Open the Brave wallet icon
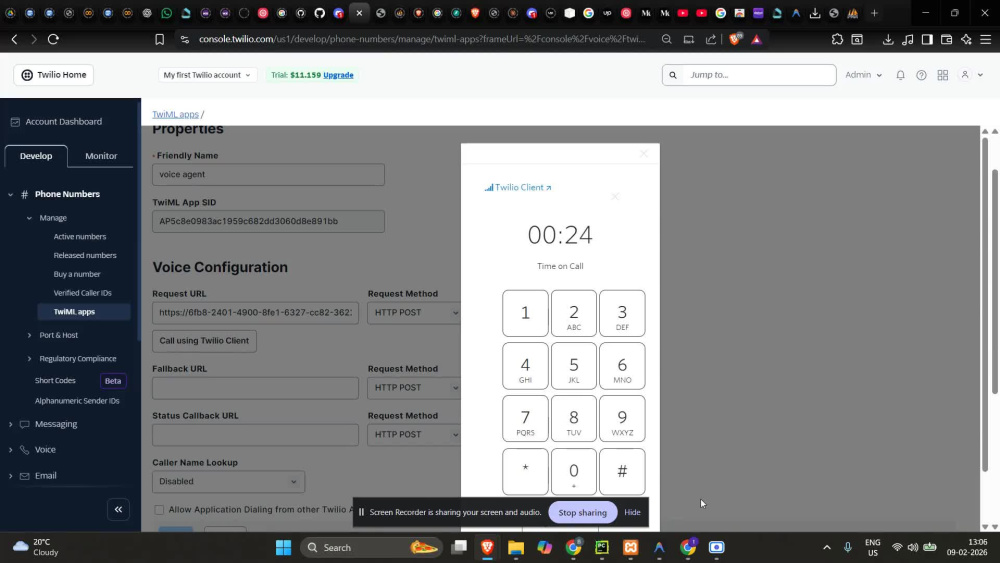The height and width of the screenshot is (563, 1000). 946,40
